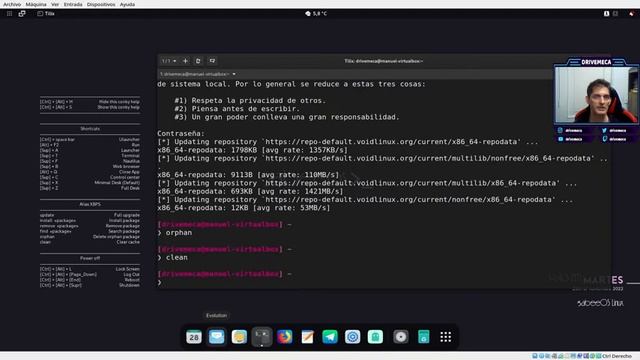The height and width of the screenshot is (360, 640).
Task: Click the Tilix window title bar text
Action: point(384,61)
